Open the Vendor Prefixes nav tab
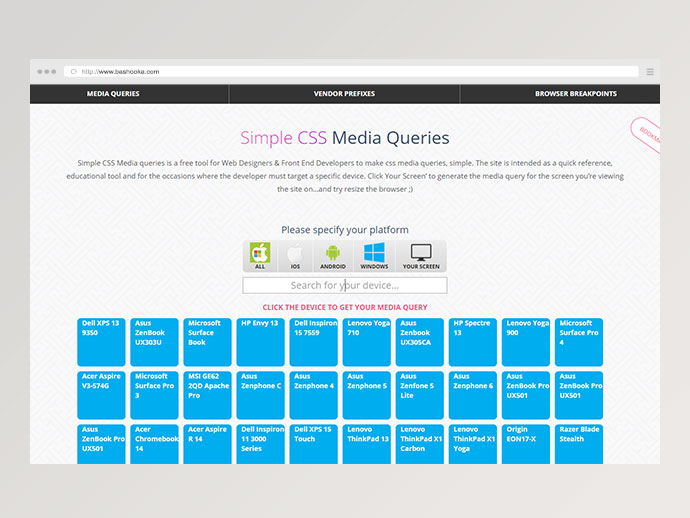The width and height of the screenshot is (690, 518). tap(344, 94)
